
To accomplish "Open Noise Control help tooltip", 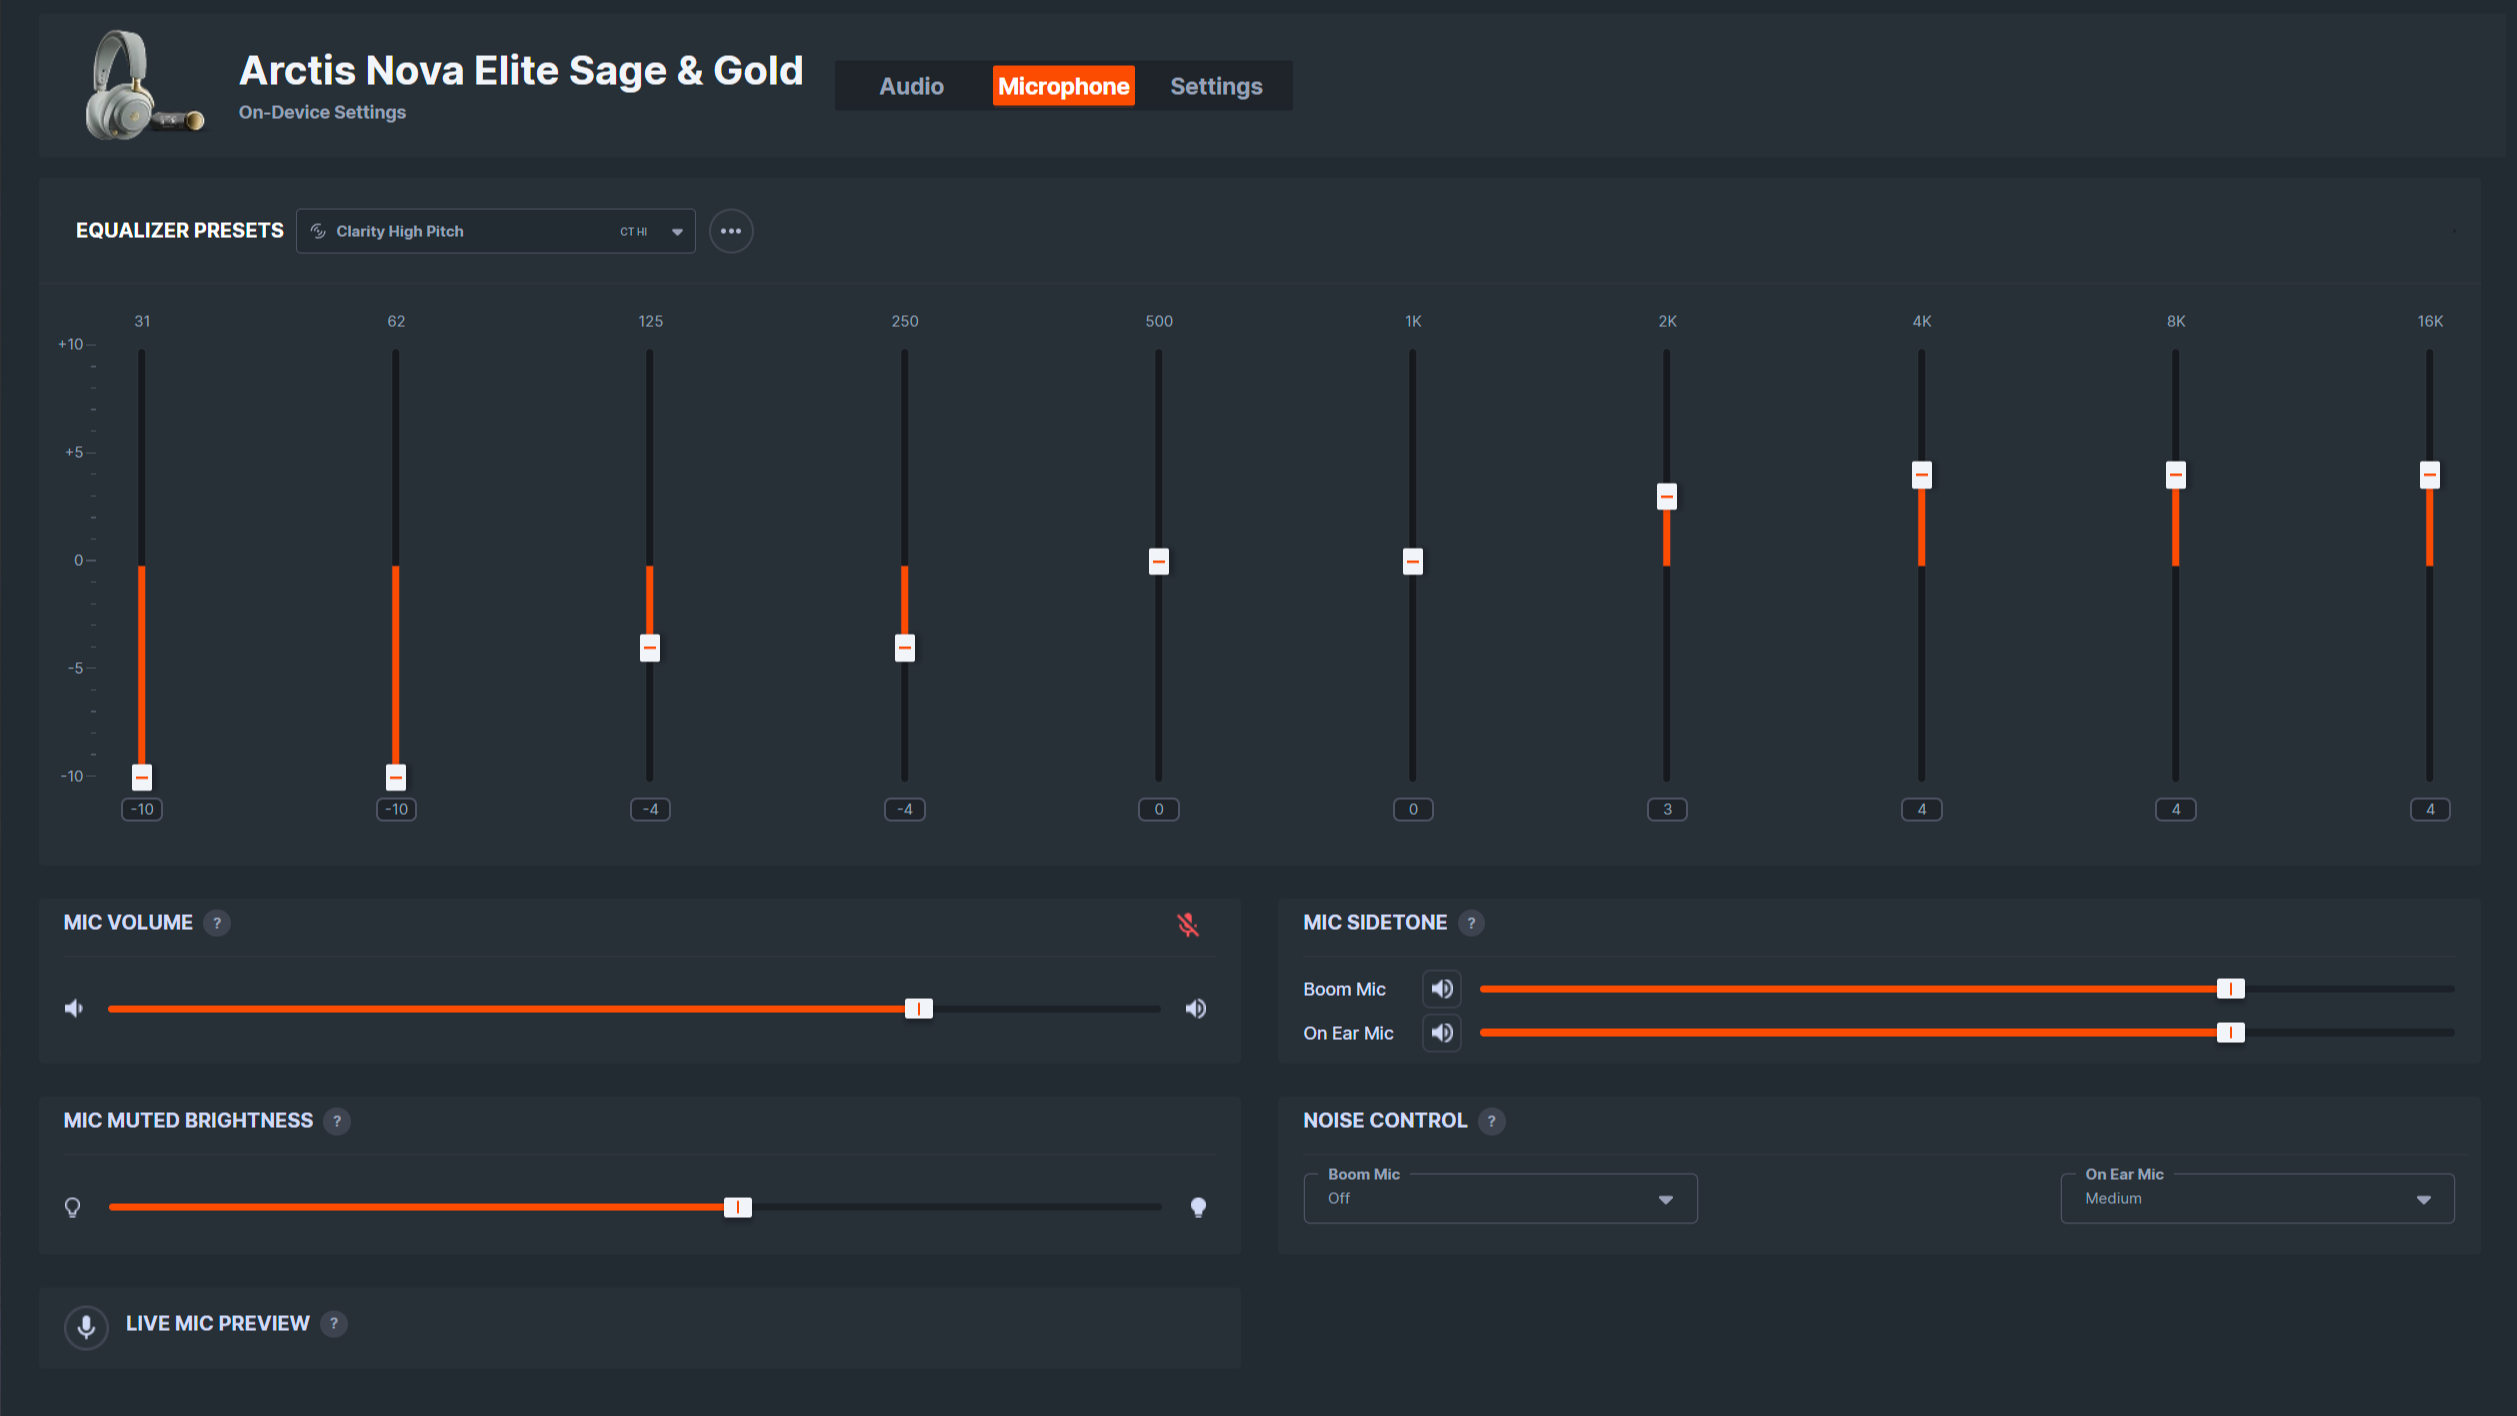I will tap(1491, 1121).
